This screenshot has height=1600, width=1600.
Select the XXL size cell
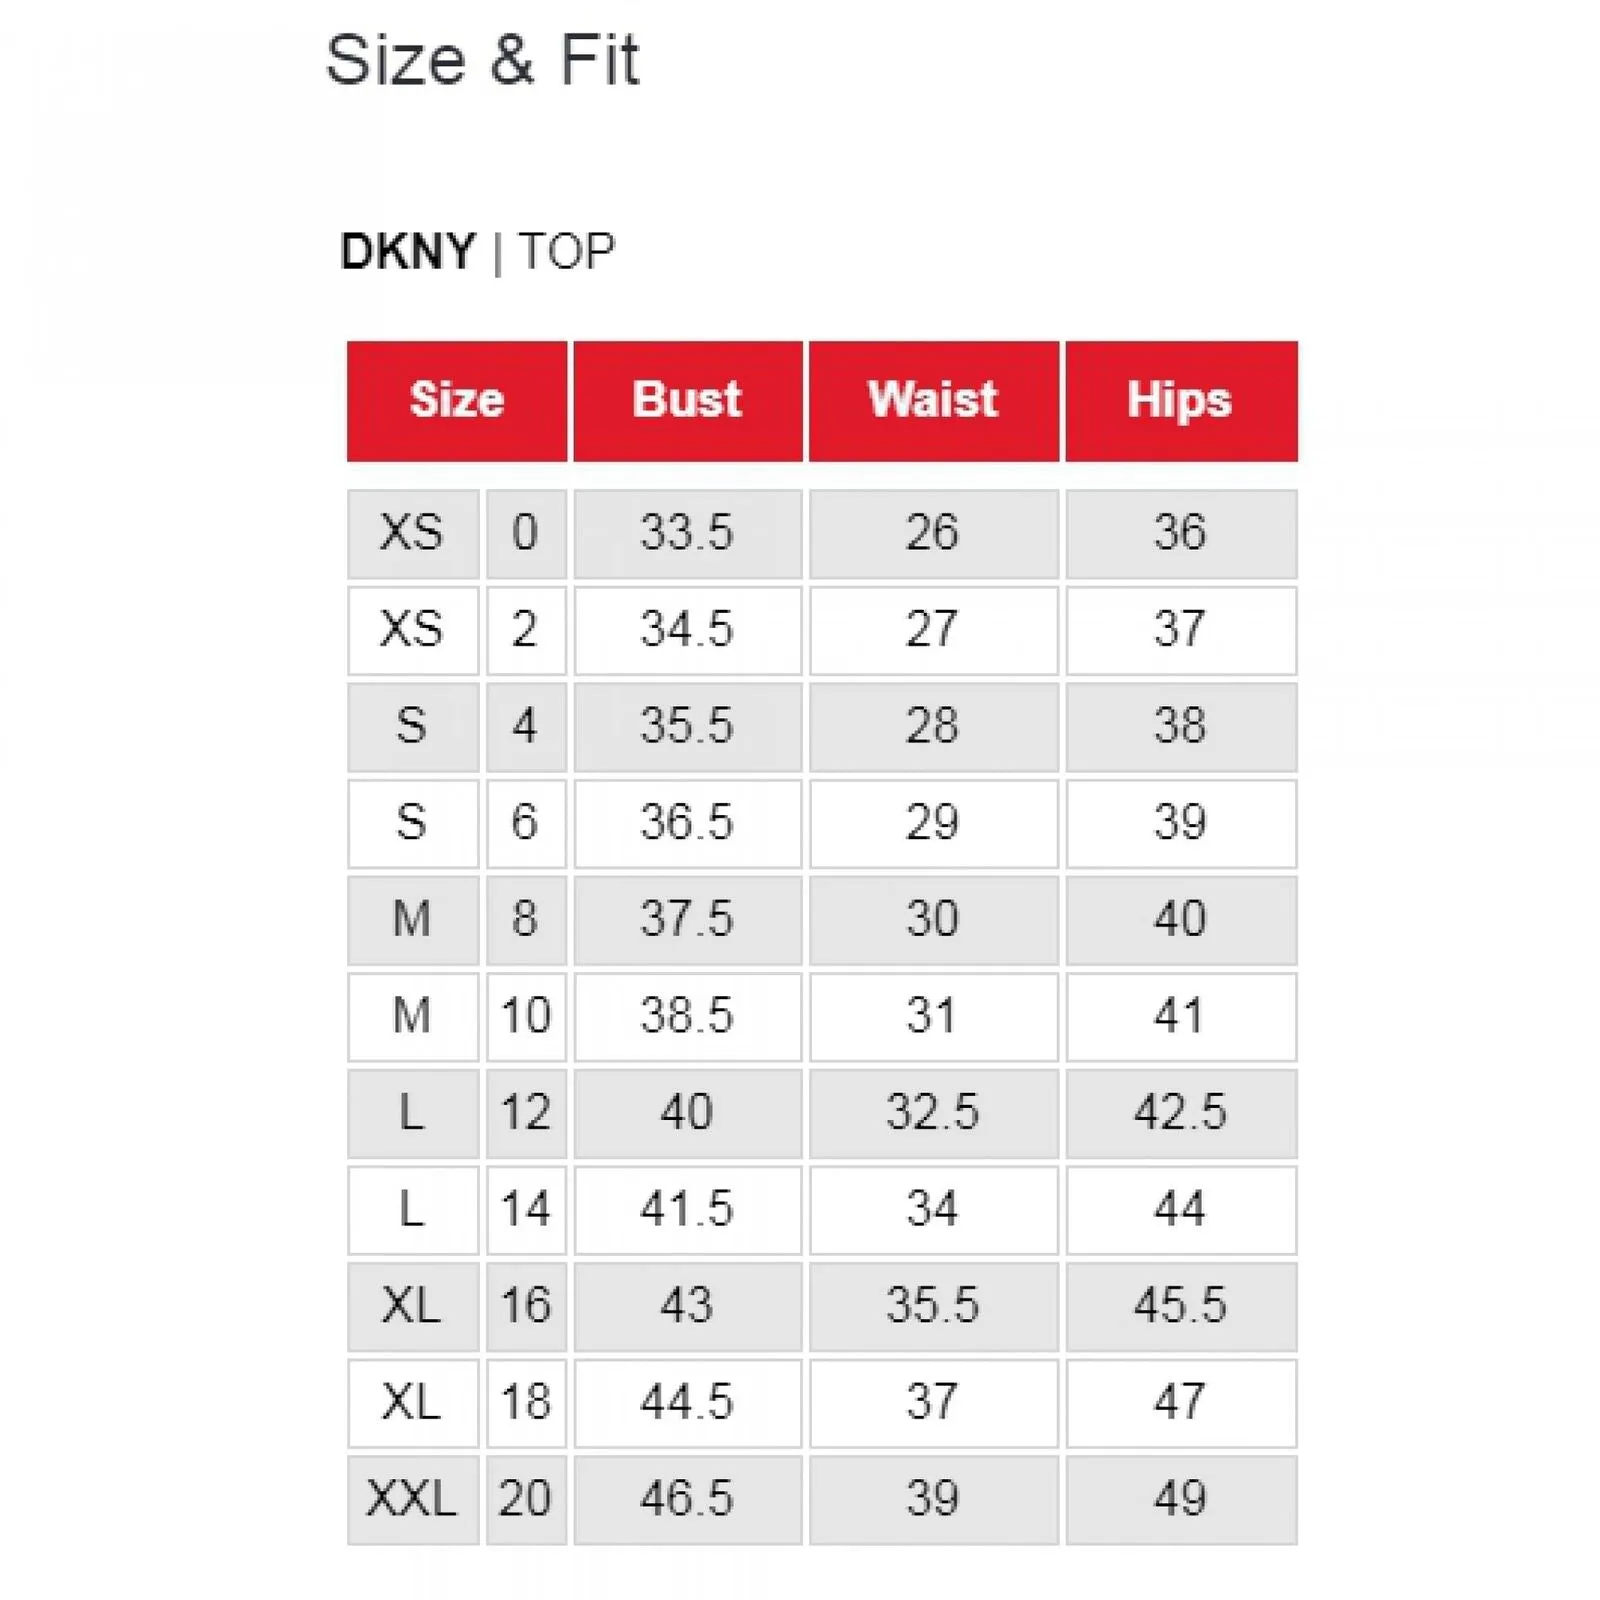pos(413,1500)
